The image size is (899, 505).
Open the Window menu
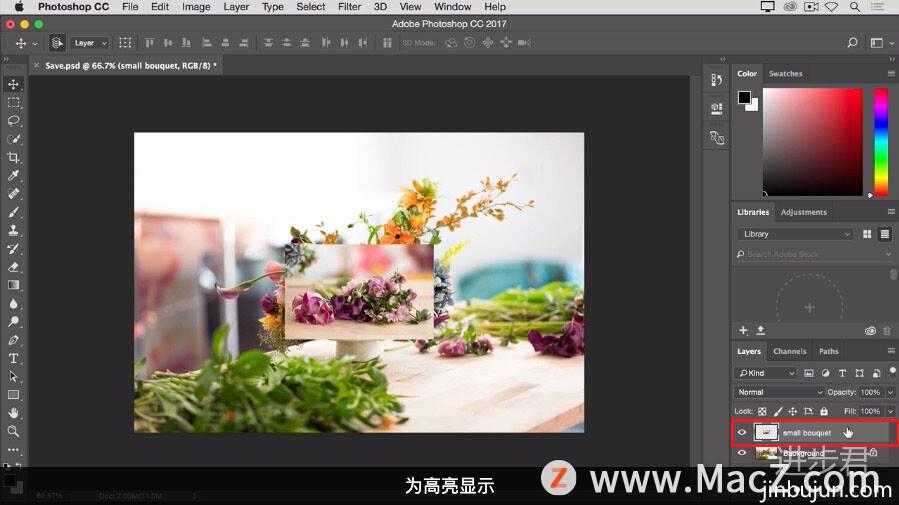pyautogui.click(x=452, y=7)
